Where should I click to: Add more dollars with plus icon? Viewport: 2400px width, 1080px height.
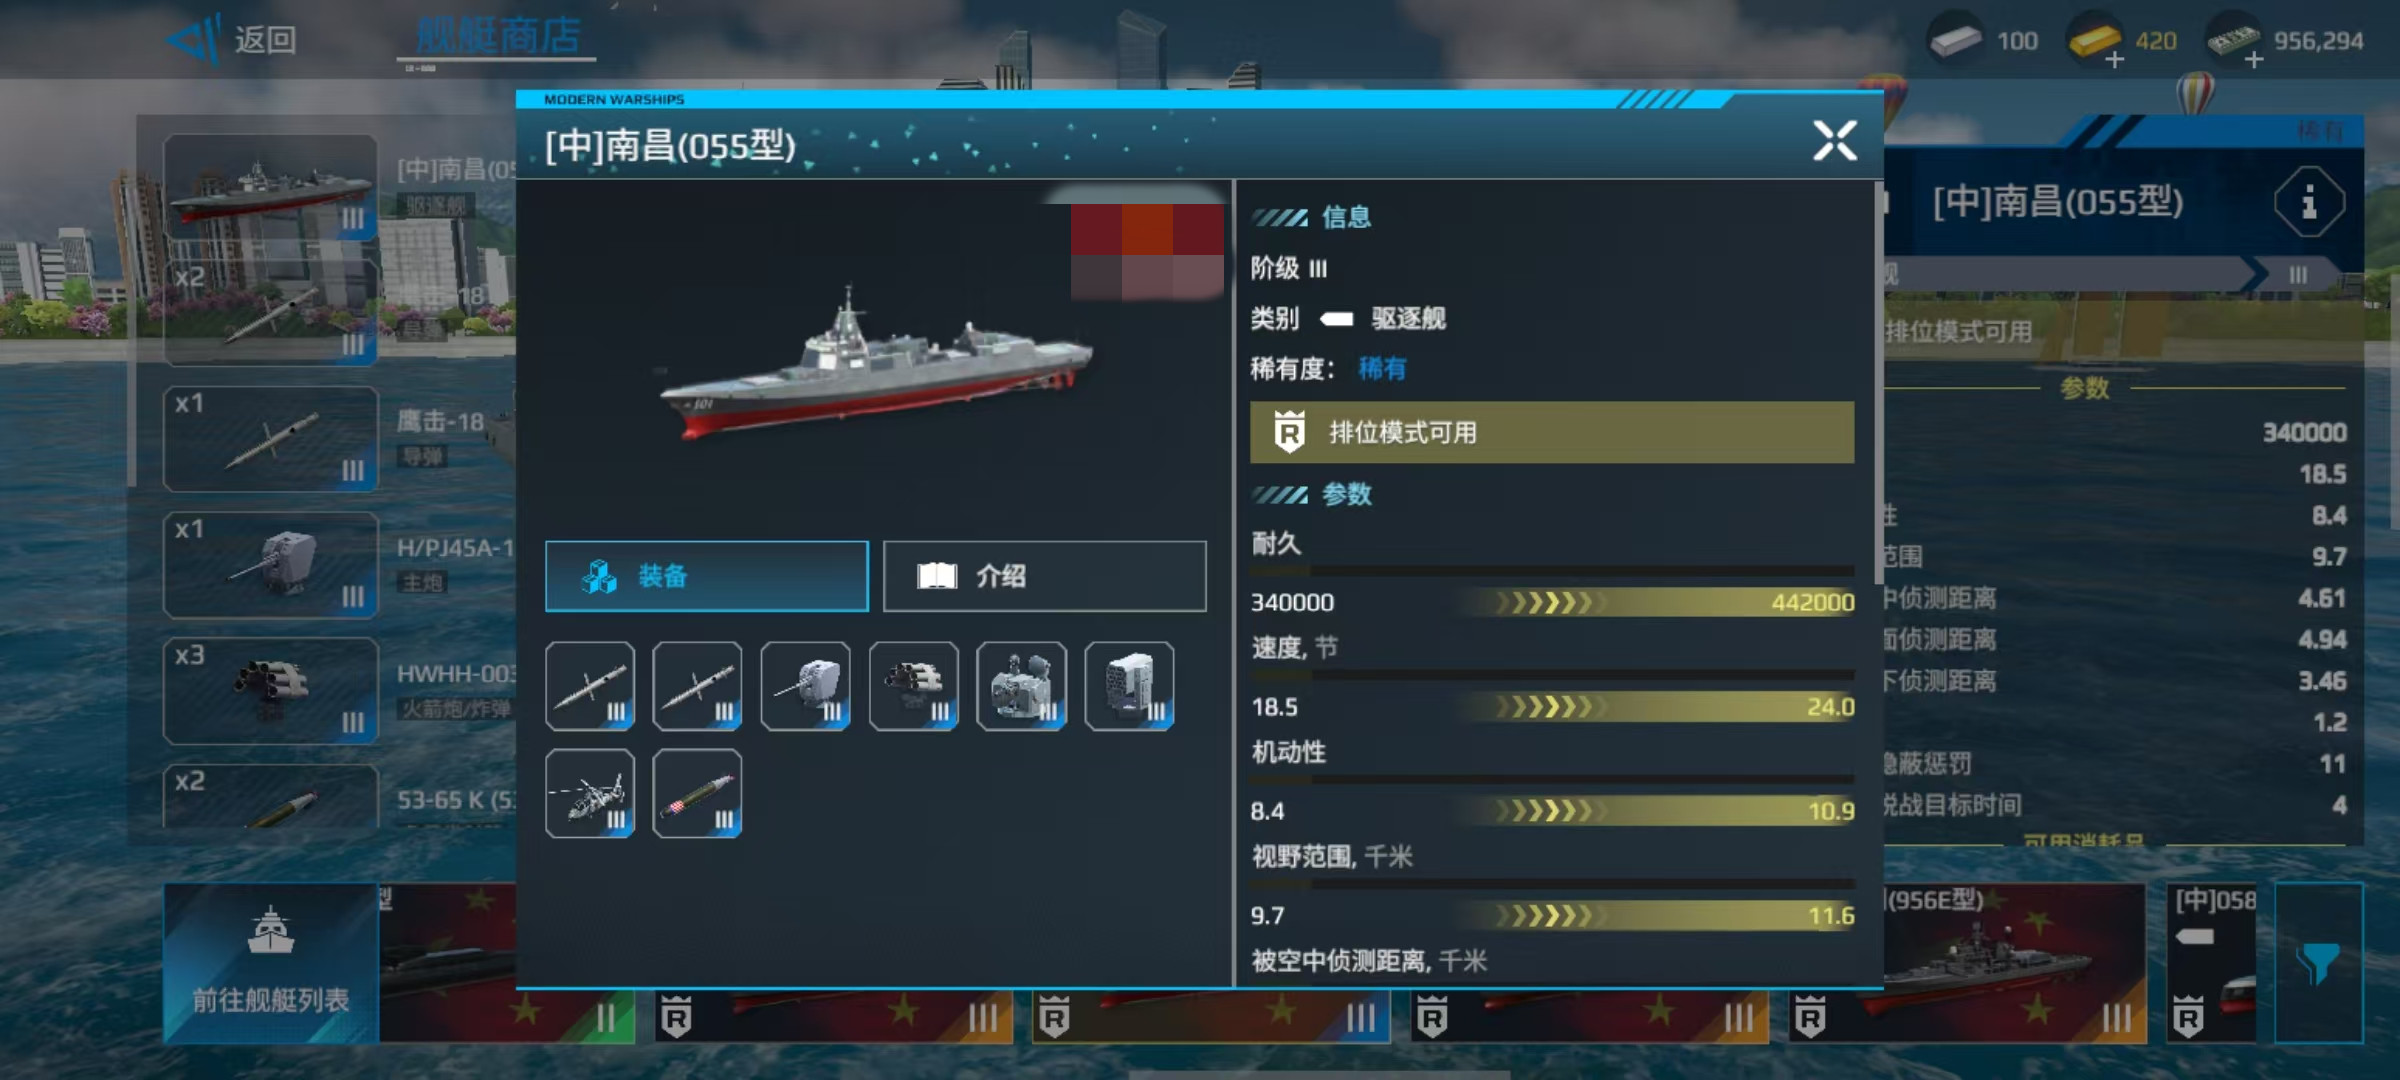tap(2254, 60)
